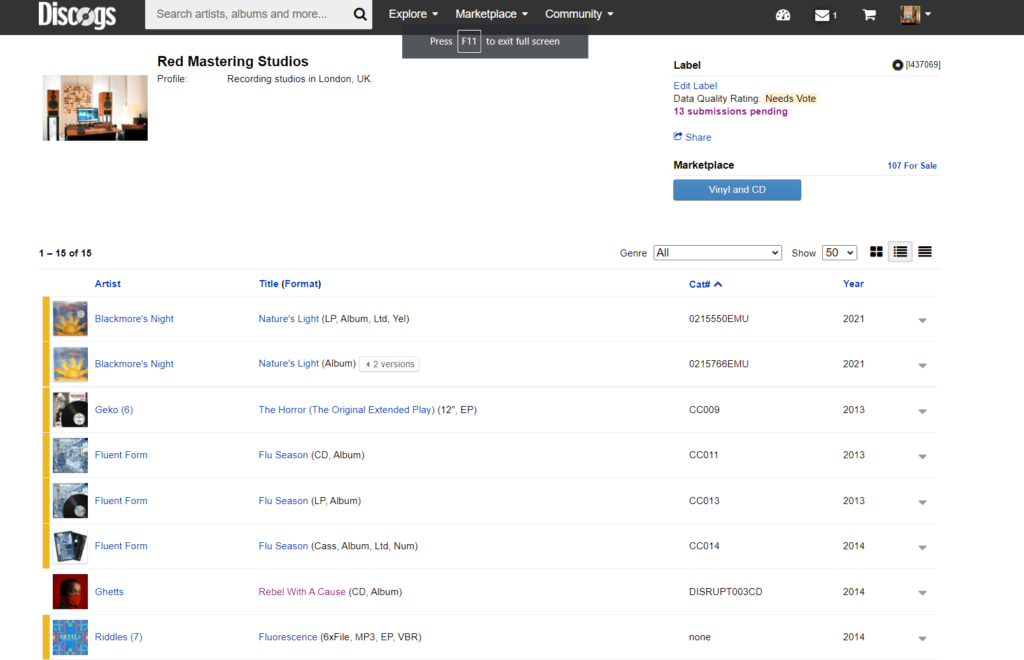Click Nature's Light LP cover thumbnail

tap(70, 319)
